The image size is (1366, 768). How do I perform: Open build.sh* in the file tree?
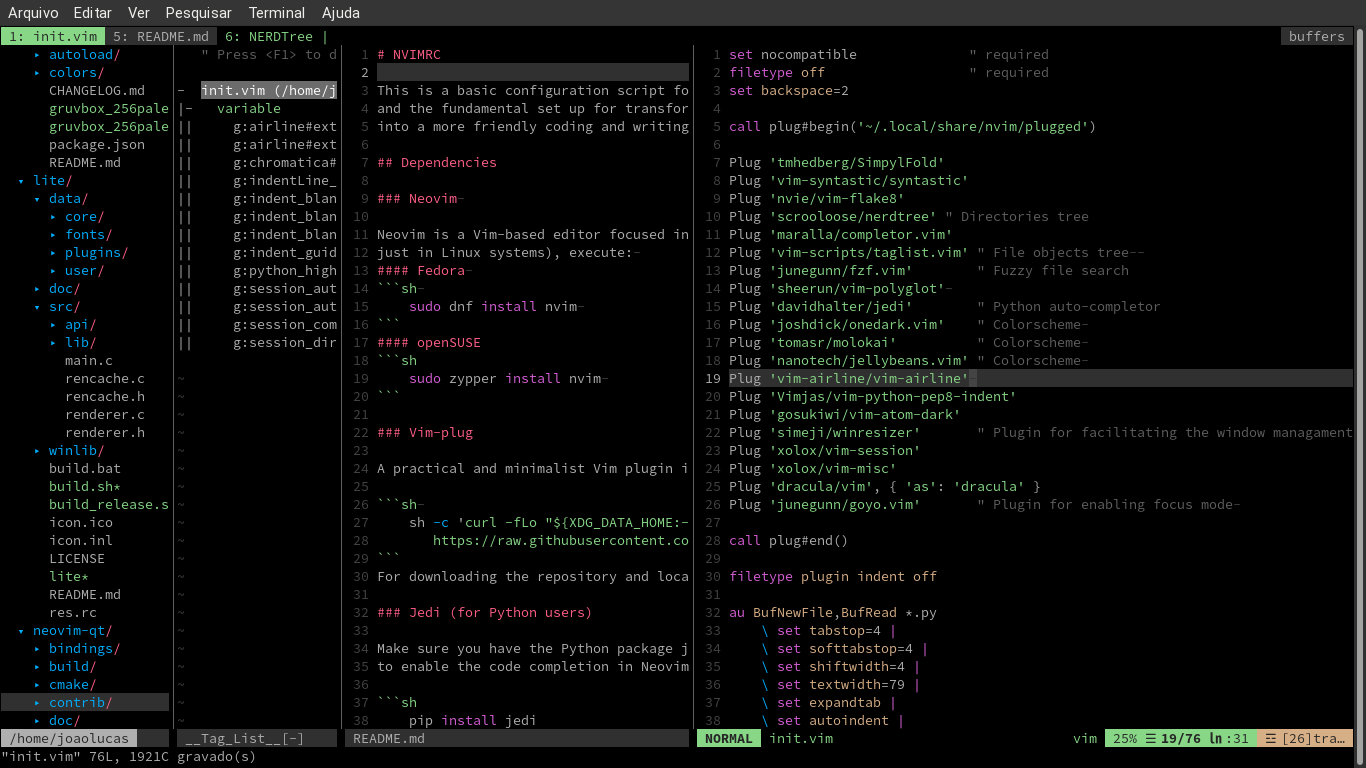pyautogui.click(x=85, y=486)
